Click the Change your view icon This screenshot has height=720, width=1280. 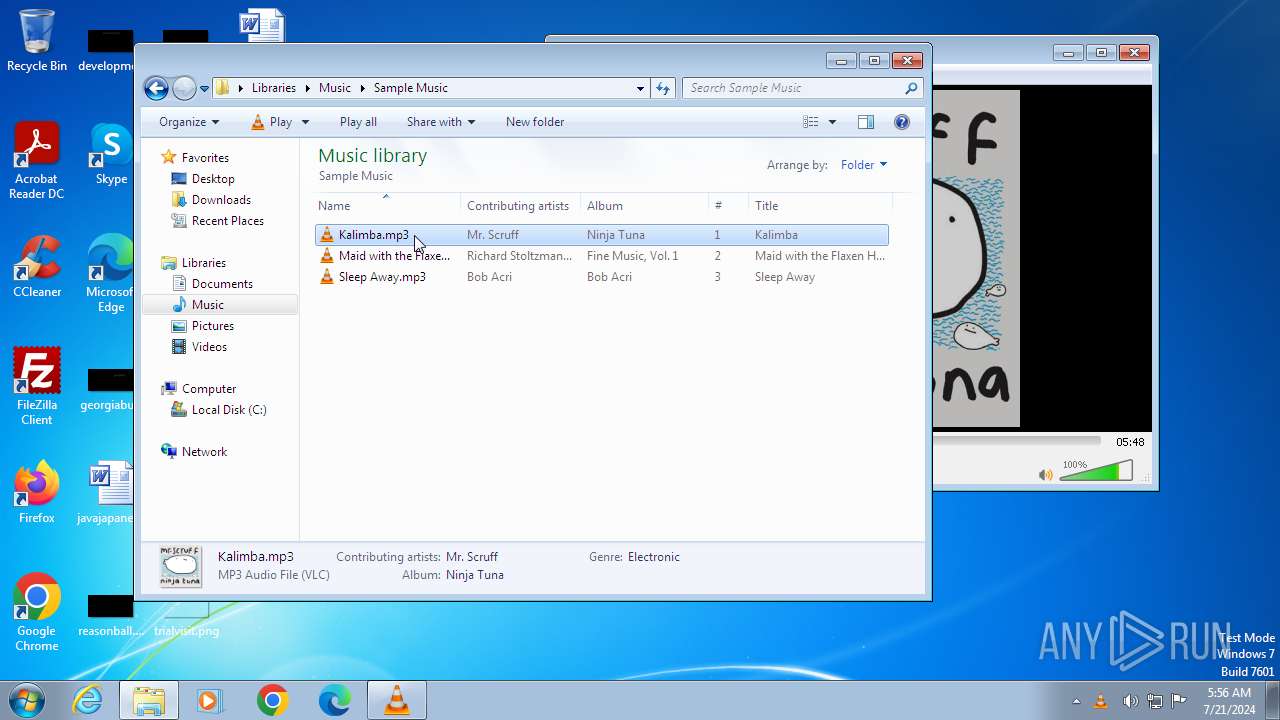(811, 122)
